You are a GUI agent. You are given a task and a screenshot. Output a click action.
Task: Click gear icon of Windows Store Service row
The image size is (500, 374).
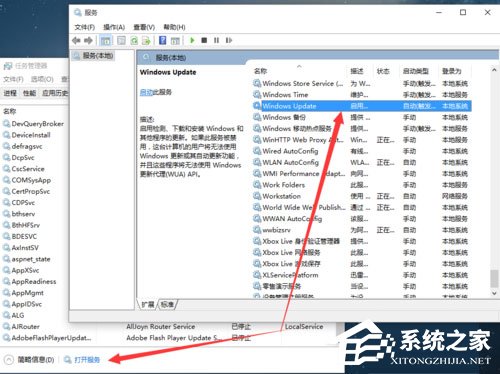coord(257,83)
